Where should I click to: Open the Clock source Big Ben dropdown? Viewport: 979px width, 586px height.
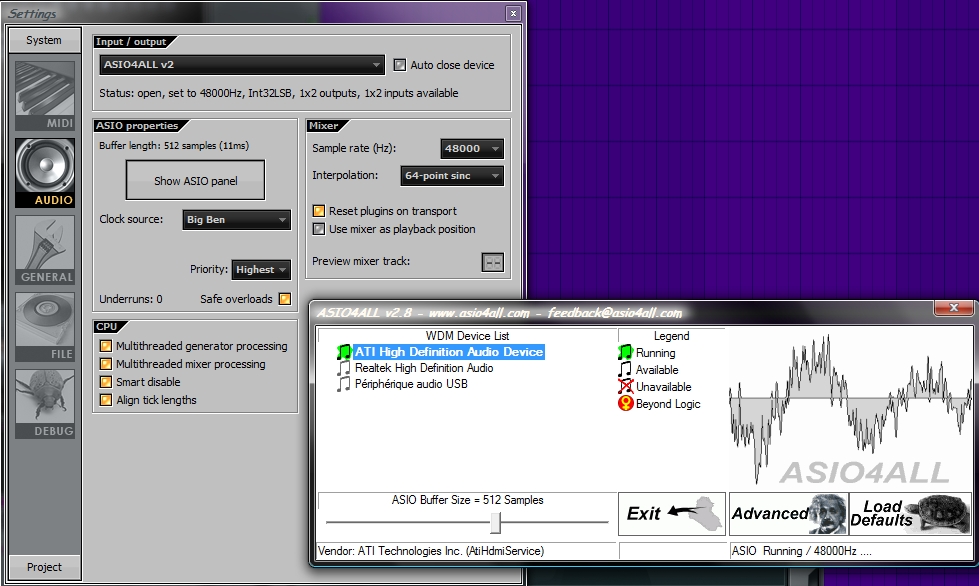237,220
